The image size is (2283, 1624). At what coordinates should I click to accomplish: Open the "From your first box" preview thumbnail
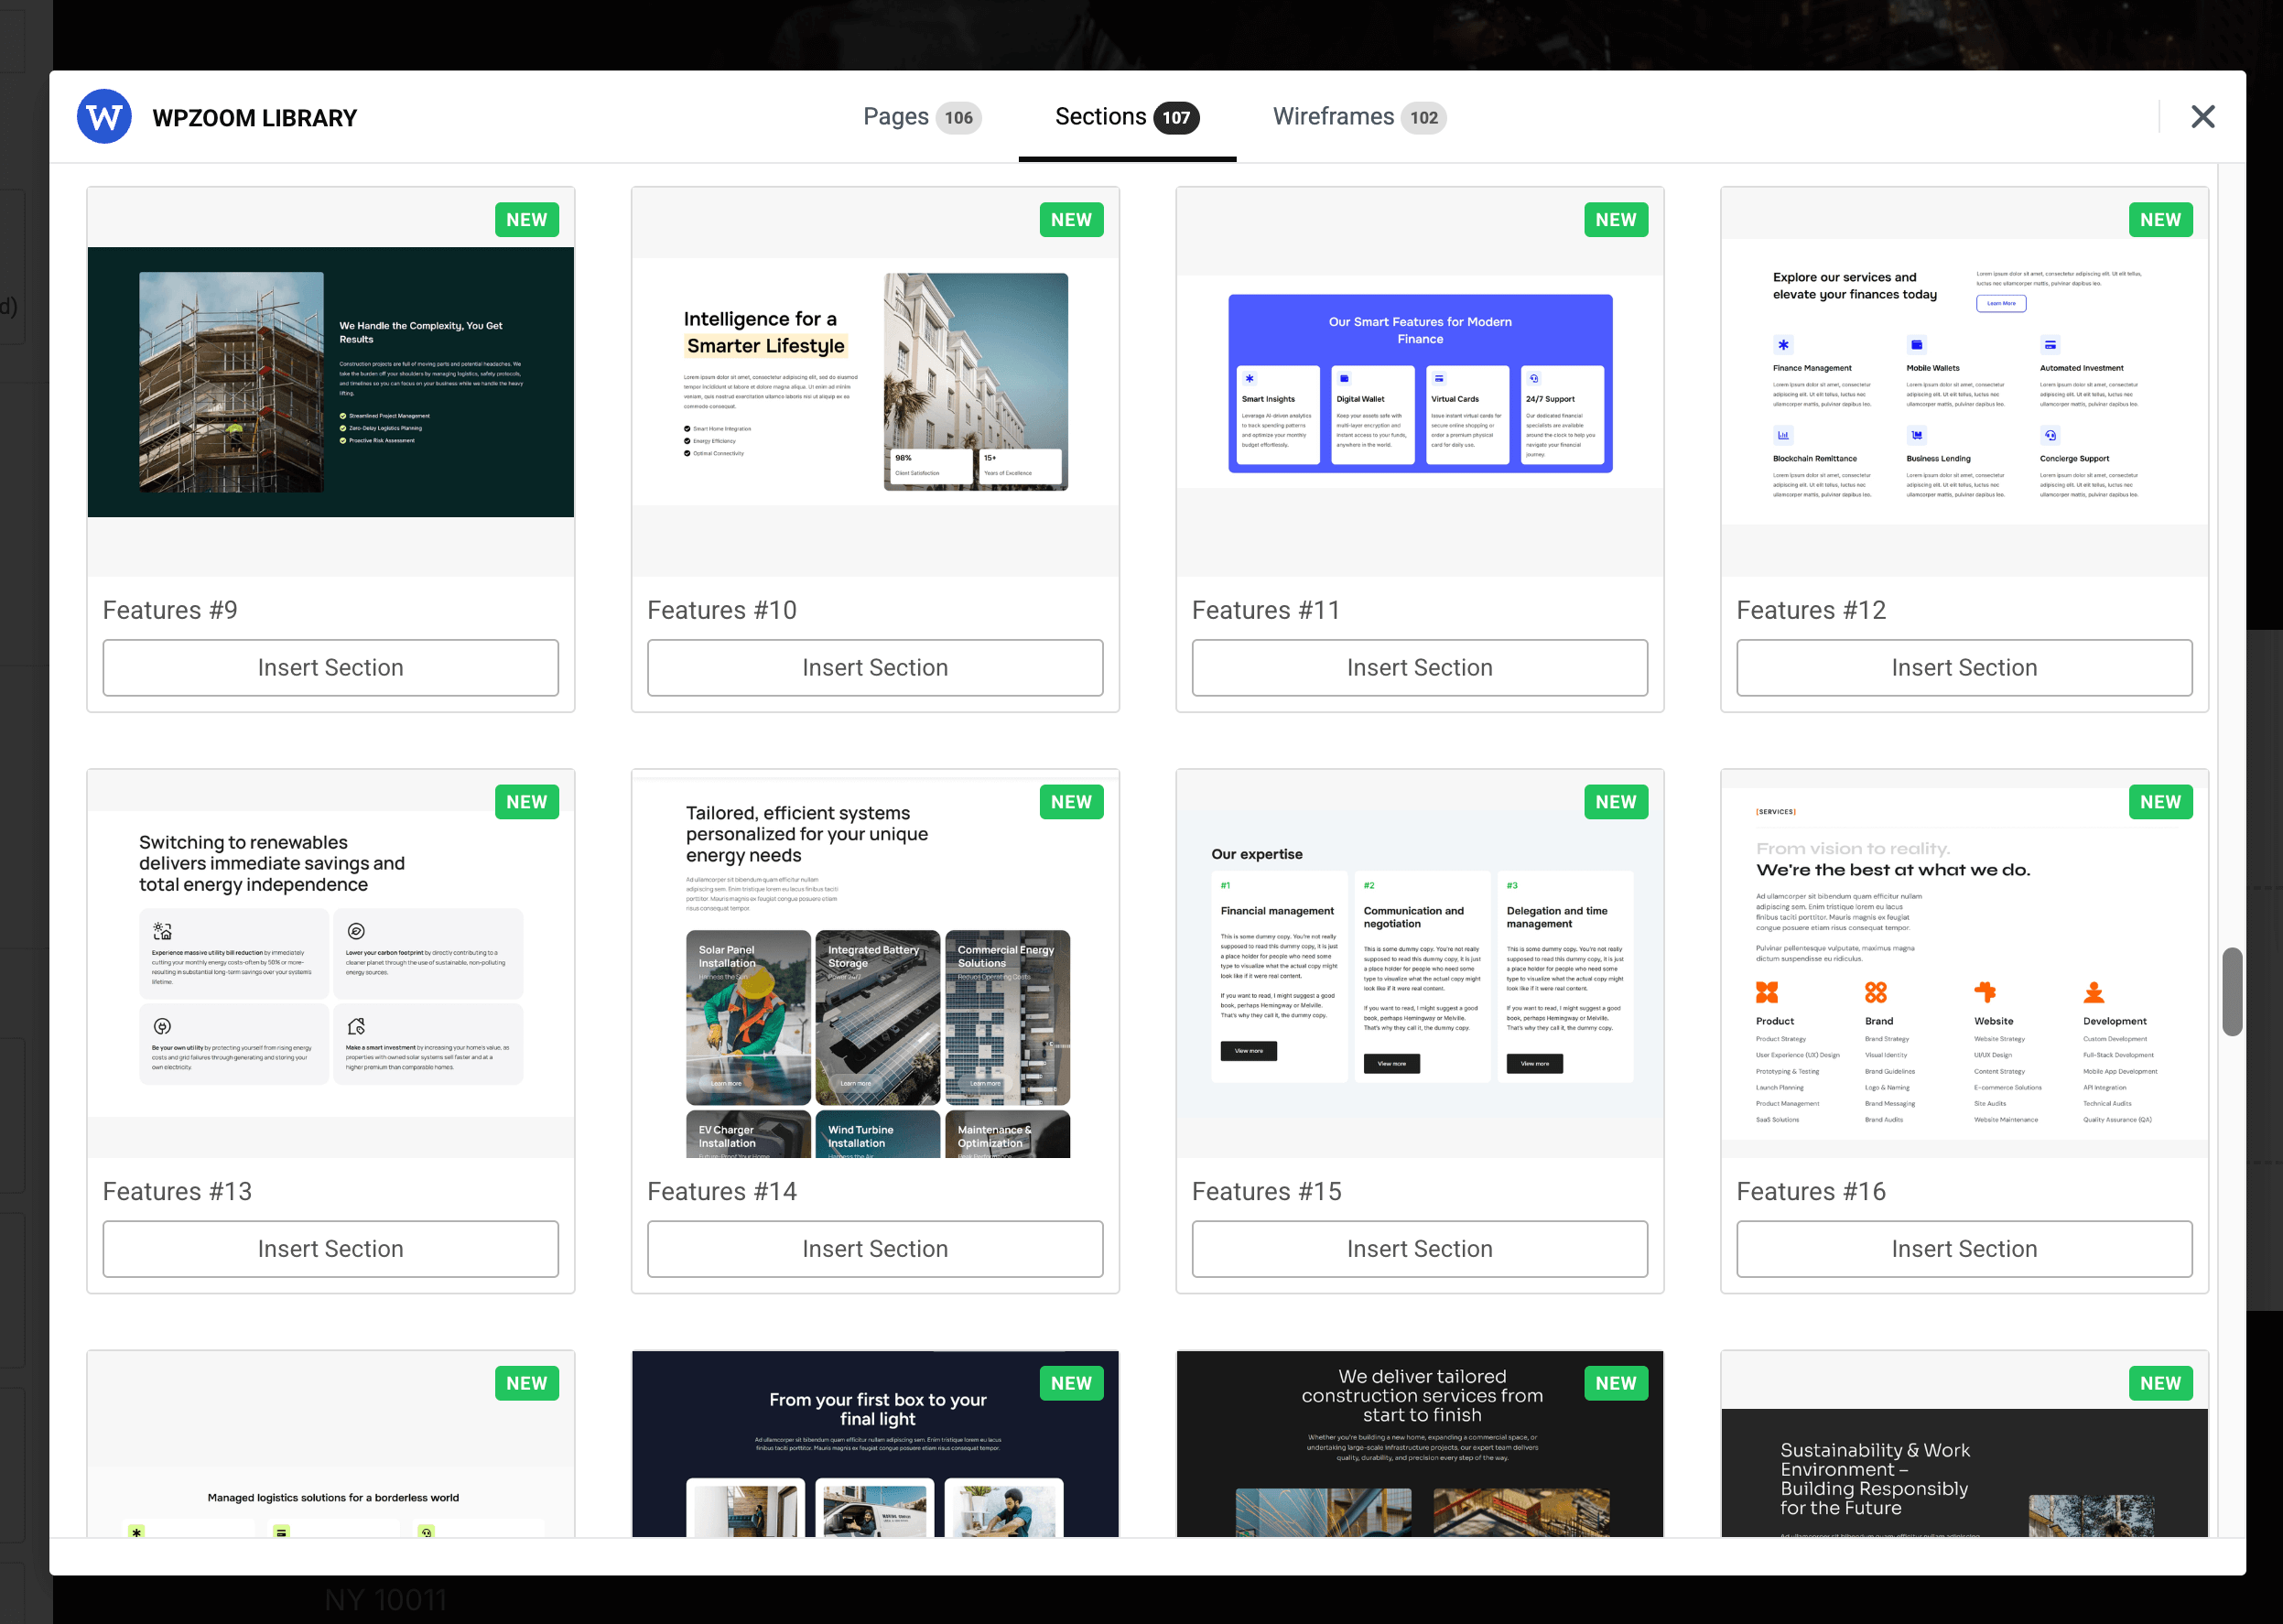874,1445
